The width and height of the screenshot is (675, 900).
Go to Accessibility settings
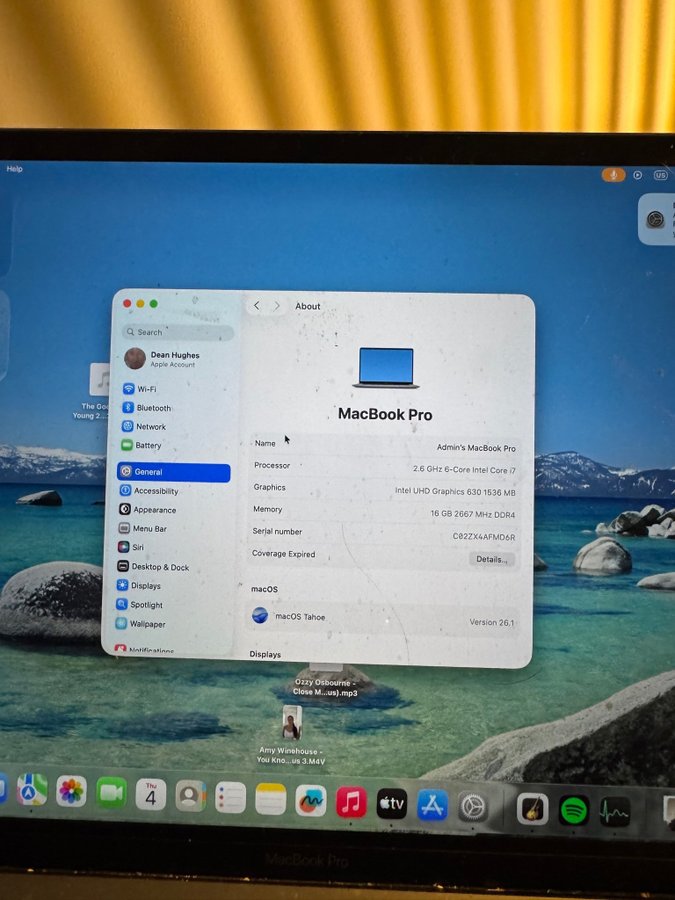(155, 491)
